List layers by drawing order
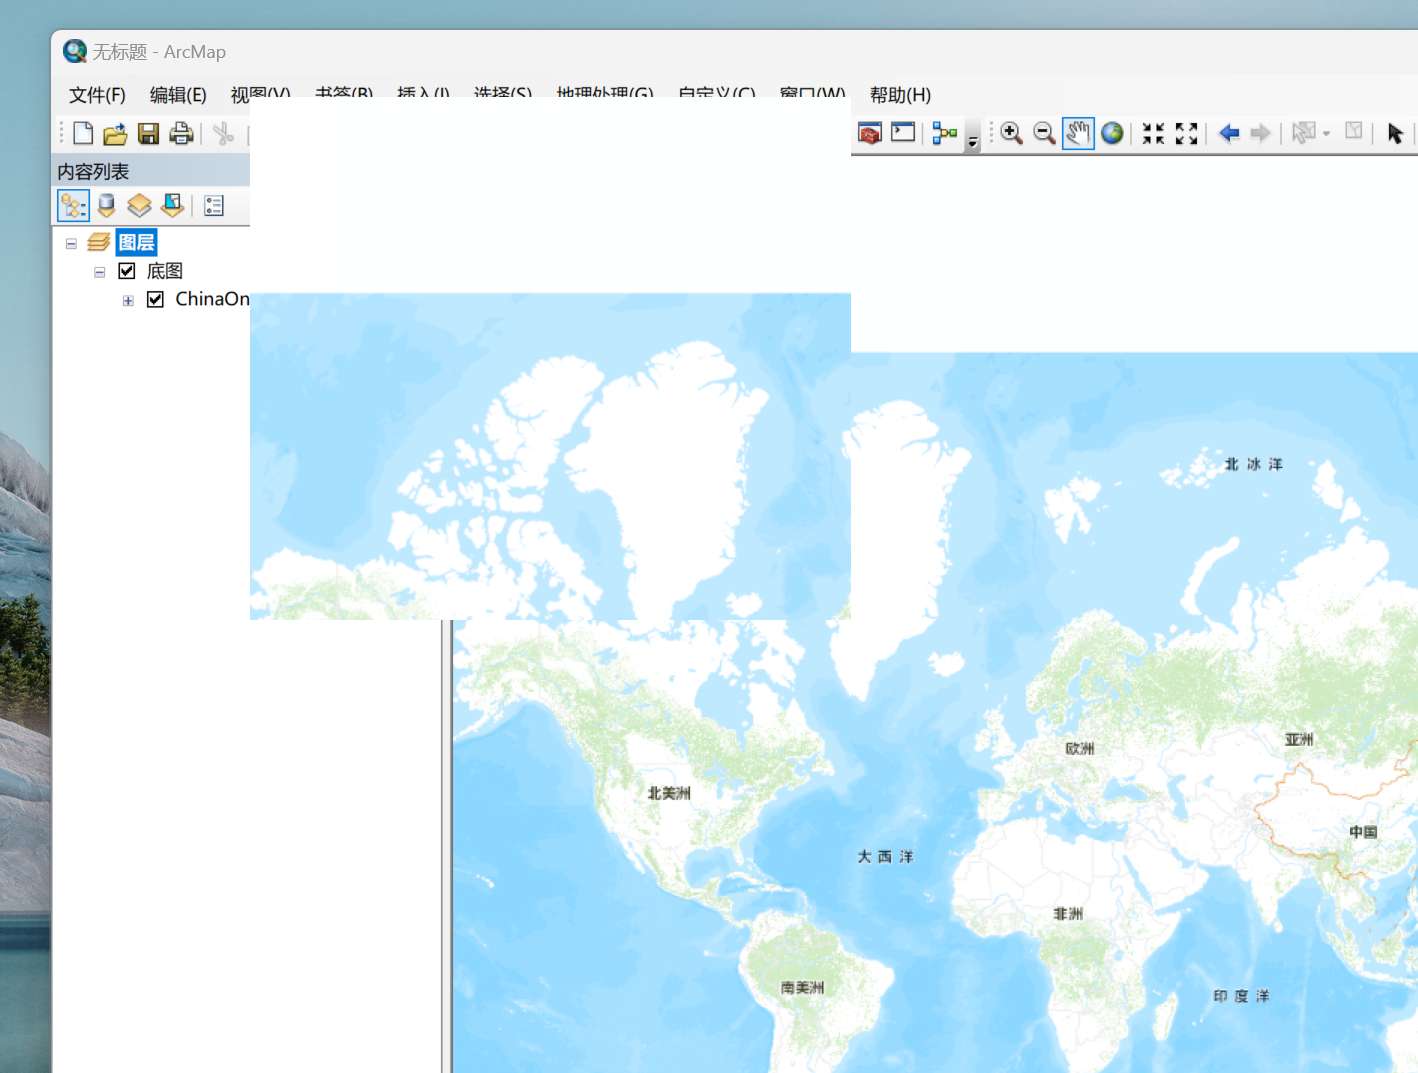Screen dimensions: 1418x1073 point(73,205)
